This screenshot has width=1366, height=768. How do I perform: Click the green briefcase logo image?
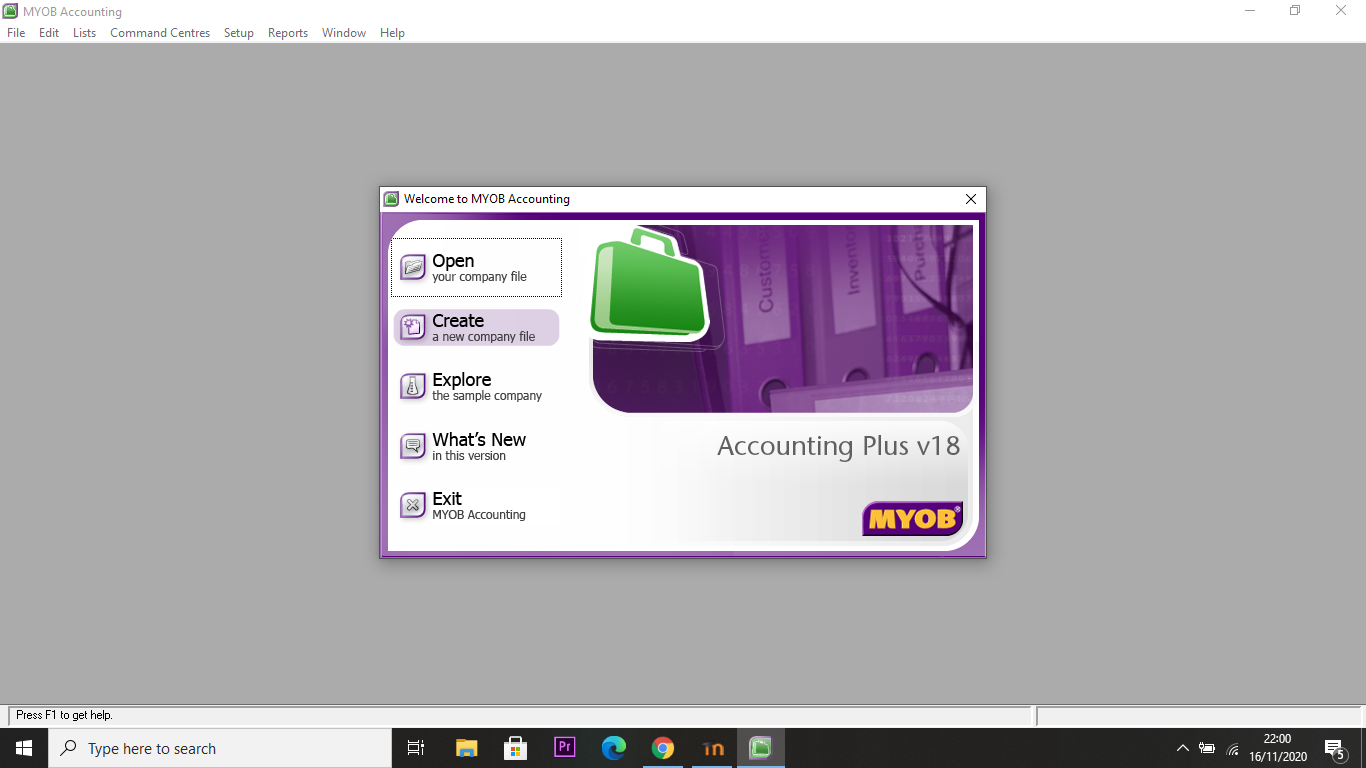(648, 284)
